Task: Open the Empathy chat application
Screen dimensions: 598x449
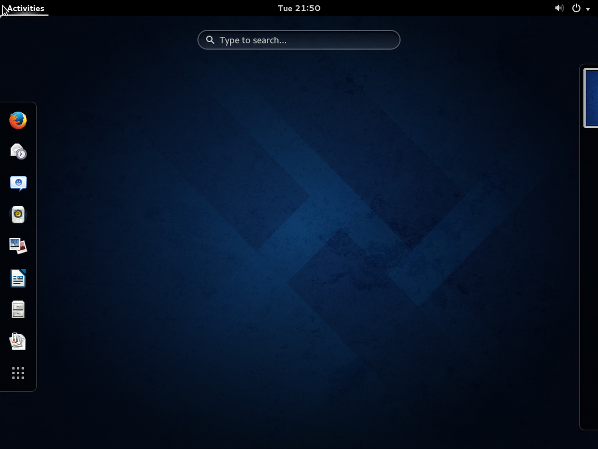Action: coord(18,183)
